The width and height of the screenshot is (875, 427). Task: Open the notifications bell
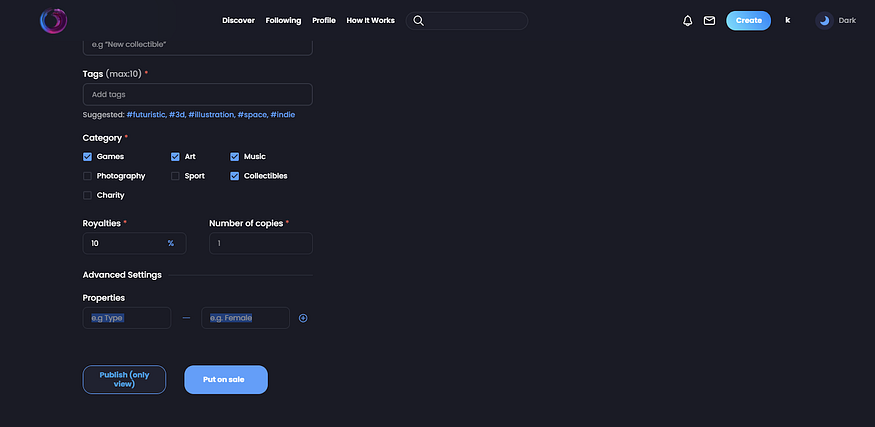click(x=688, y=21)
